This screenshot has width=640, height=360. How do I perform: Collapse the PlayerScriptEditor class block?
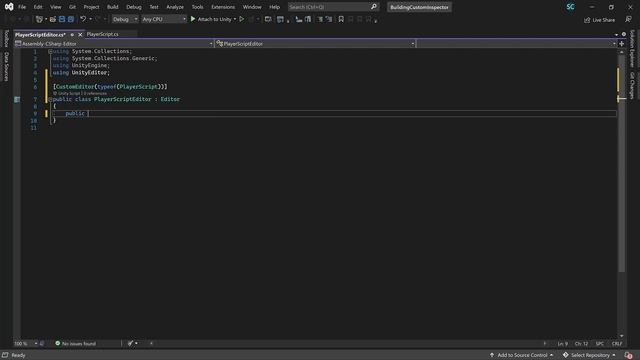pos(50,99)
